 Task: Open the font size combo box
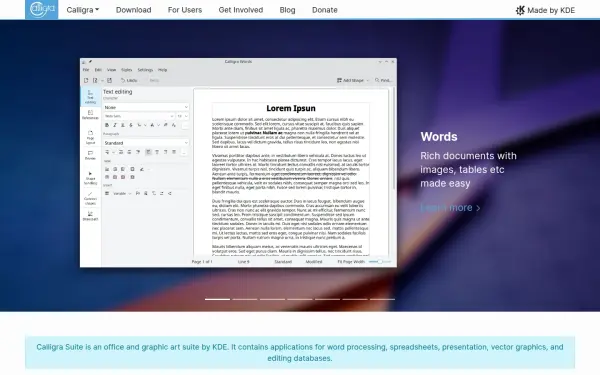[182, 116]
